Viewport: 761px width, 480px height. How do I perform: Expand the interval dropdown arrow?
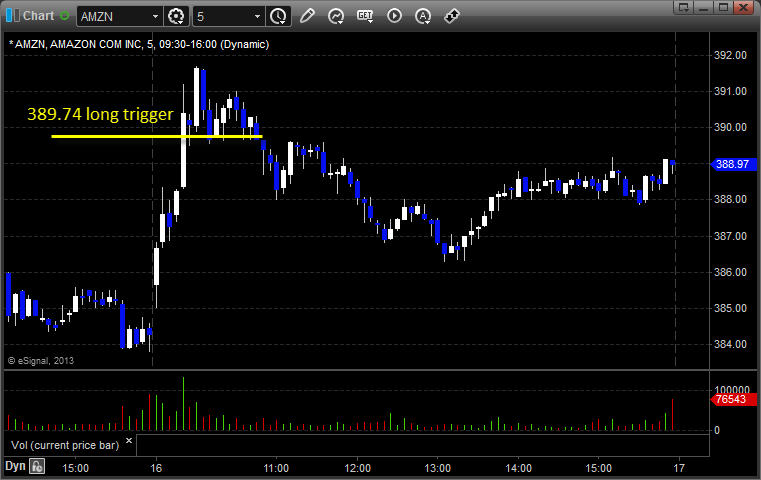[x=258, y=17]
